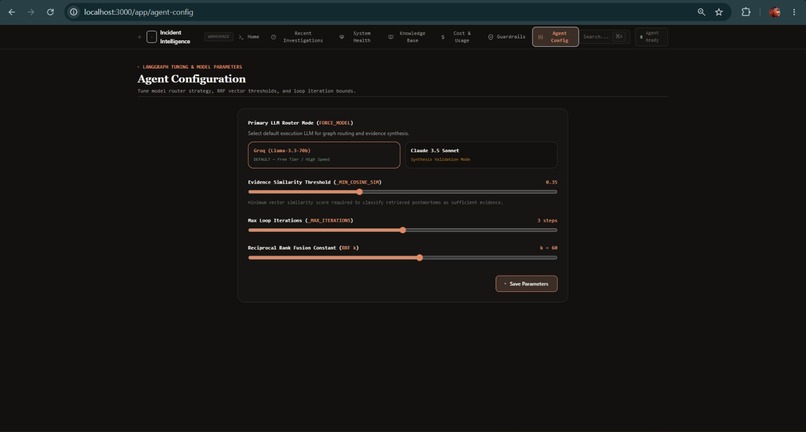Reload the page with the refresh icon
This screenshot has height=432, width=806.
point(50,12)
